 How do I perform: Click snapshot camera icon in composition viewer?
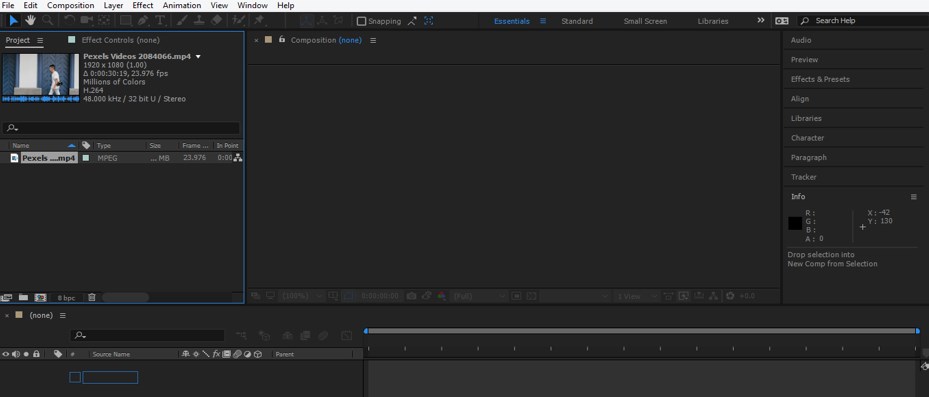[411, 296]
